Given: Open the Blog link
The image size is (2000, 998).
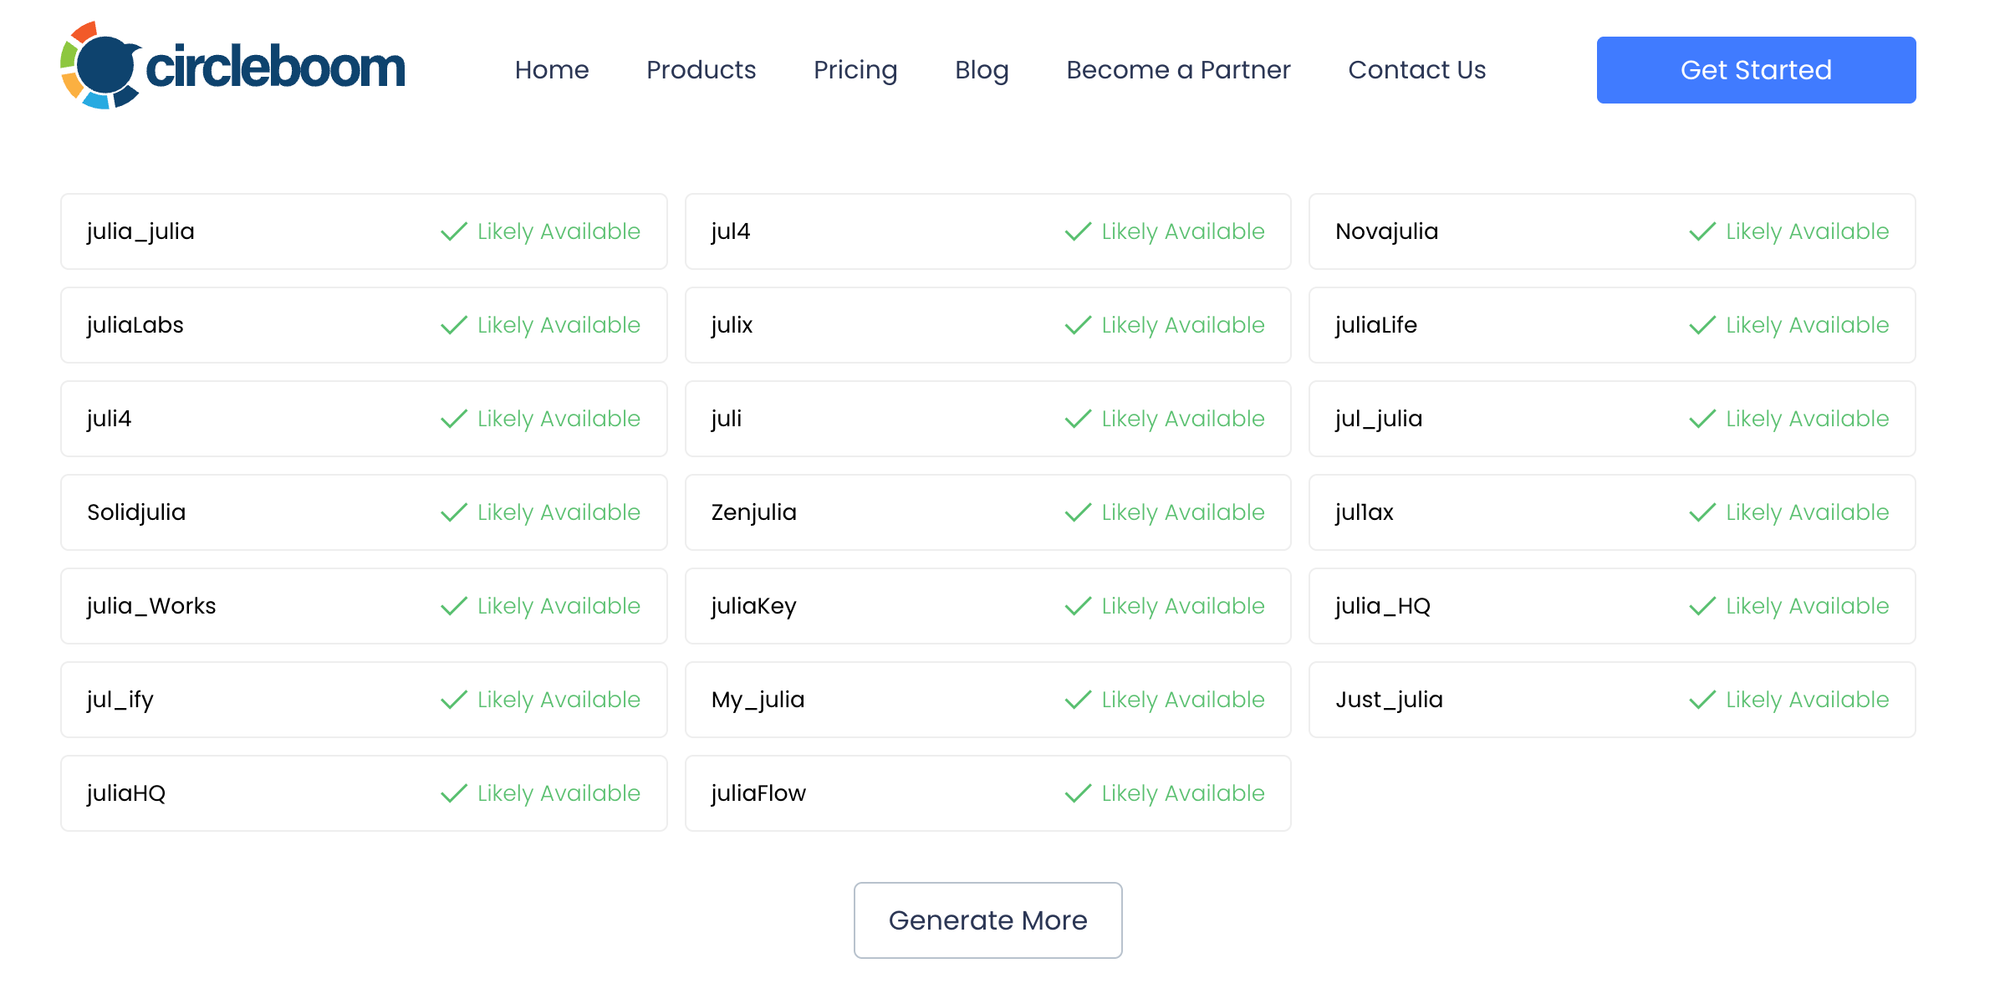Looking at the screenshot, I should (x=981, y=70).
